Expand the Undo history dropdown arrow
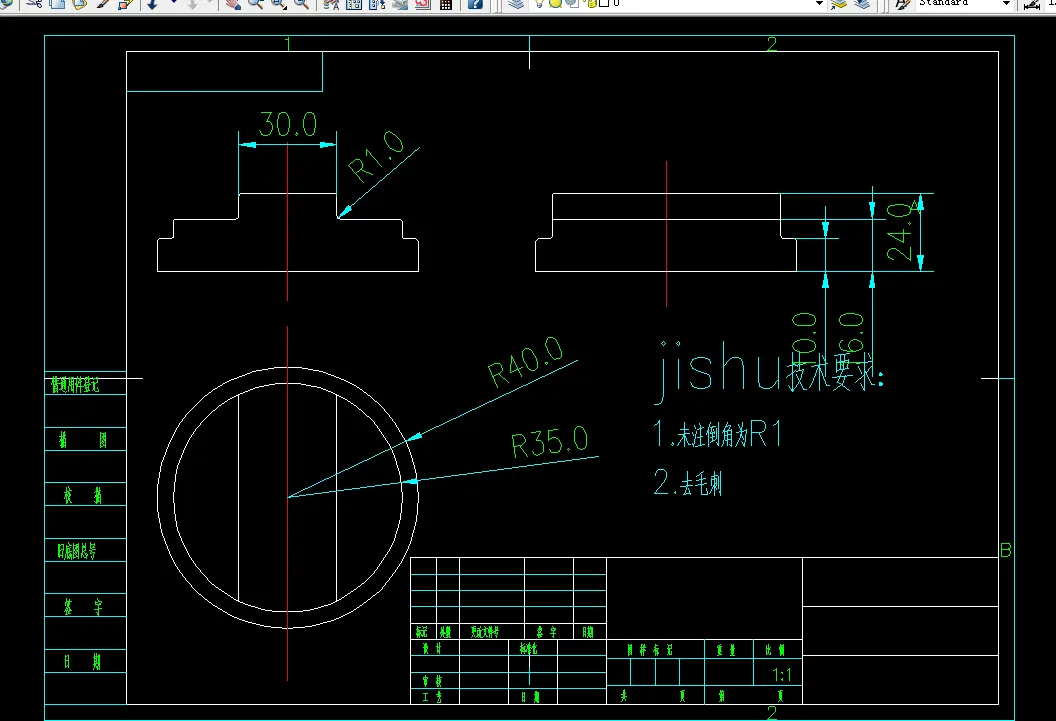 (174, 3)
